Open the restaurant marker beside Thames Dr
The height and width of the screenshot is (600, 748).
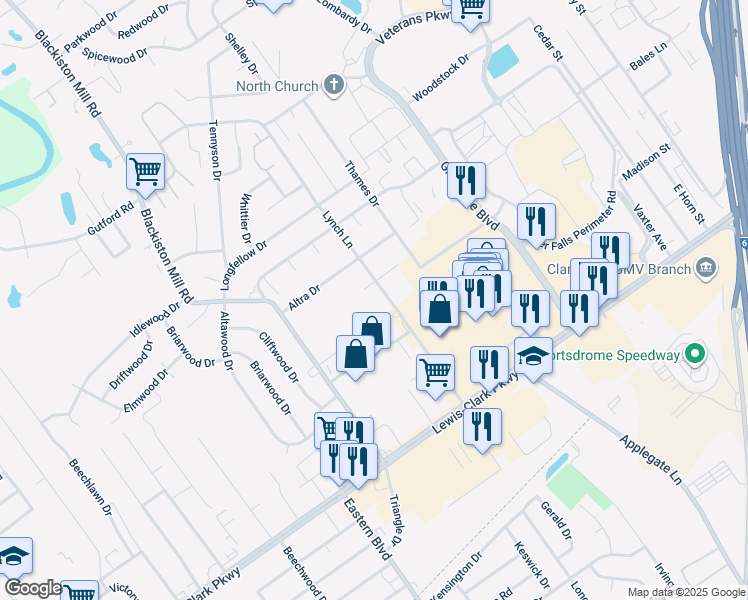pyautogui.click(x=467, y=182)
